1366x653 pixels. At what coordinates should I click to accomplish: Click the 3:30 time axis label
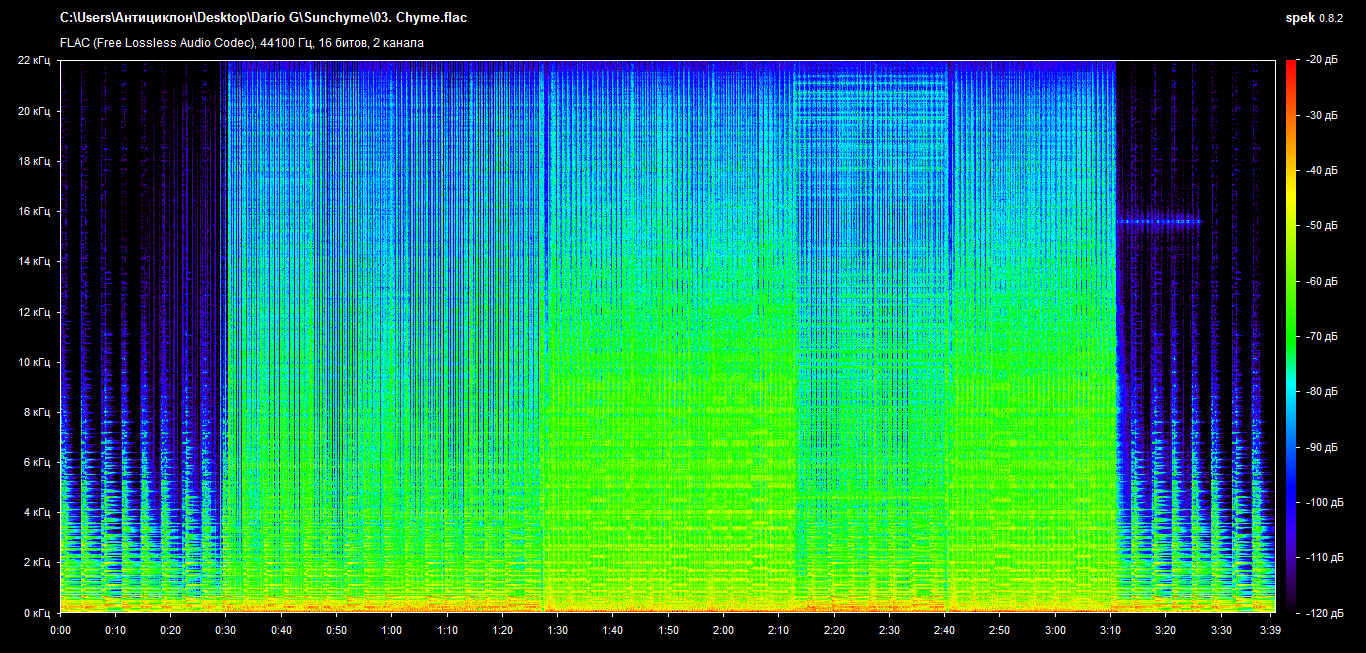[x=1223, y=631]
